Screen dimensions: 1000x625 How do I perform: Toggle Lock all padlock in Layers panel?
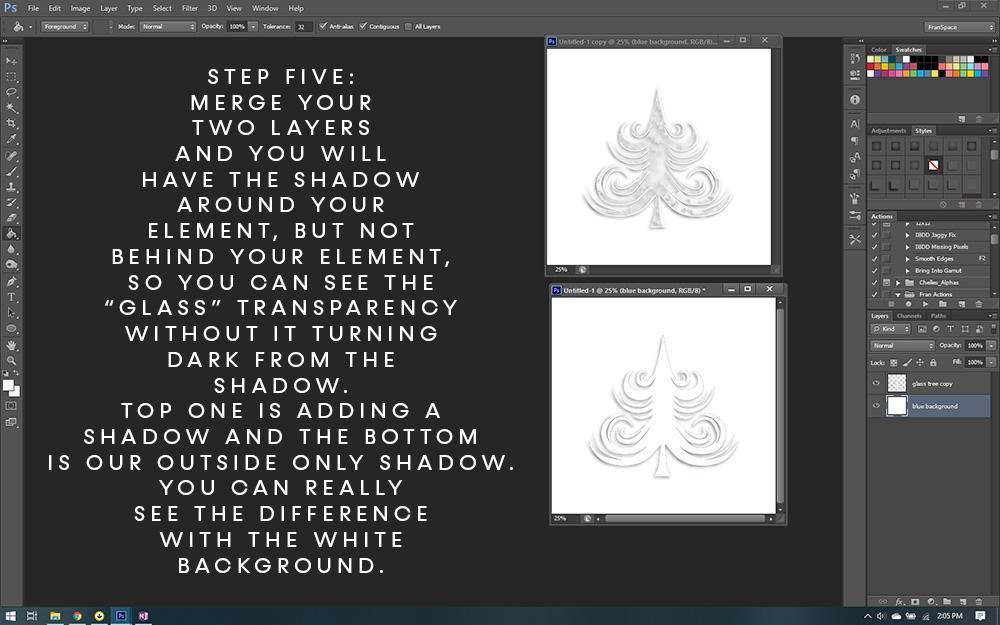933,362
